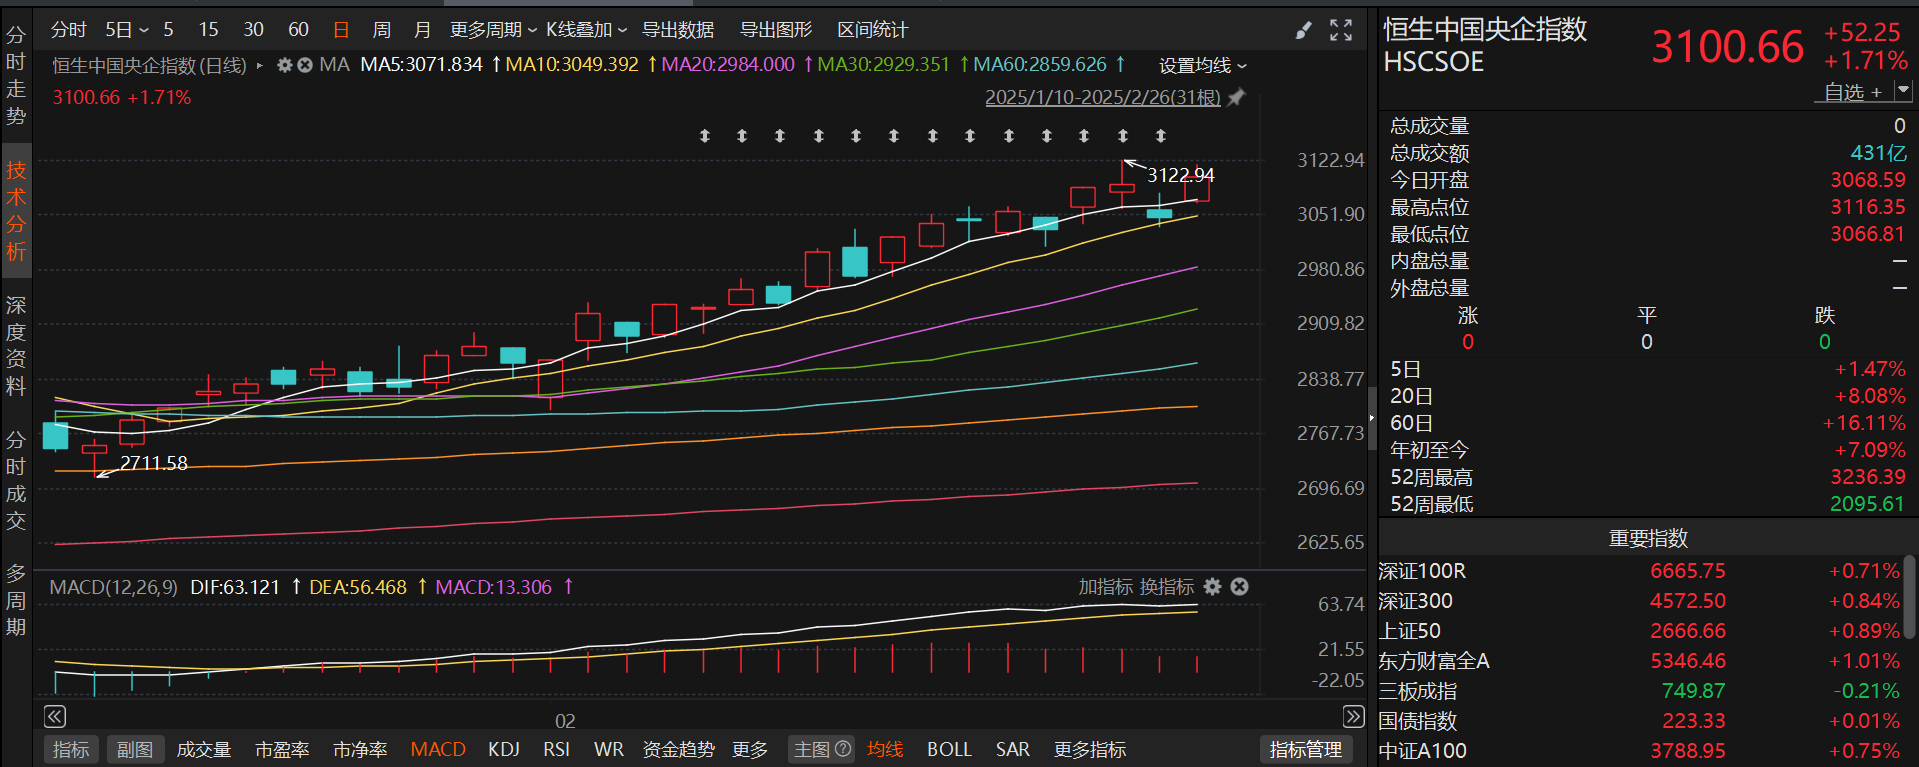
Task: Open MACD indicator settings gear
Action: point(1213,587)
